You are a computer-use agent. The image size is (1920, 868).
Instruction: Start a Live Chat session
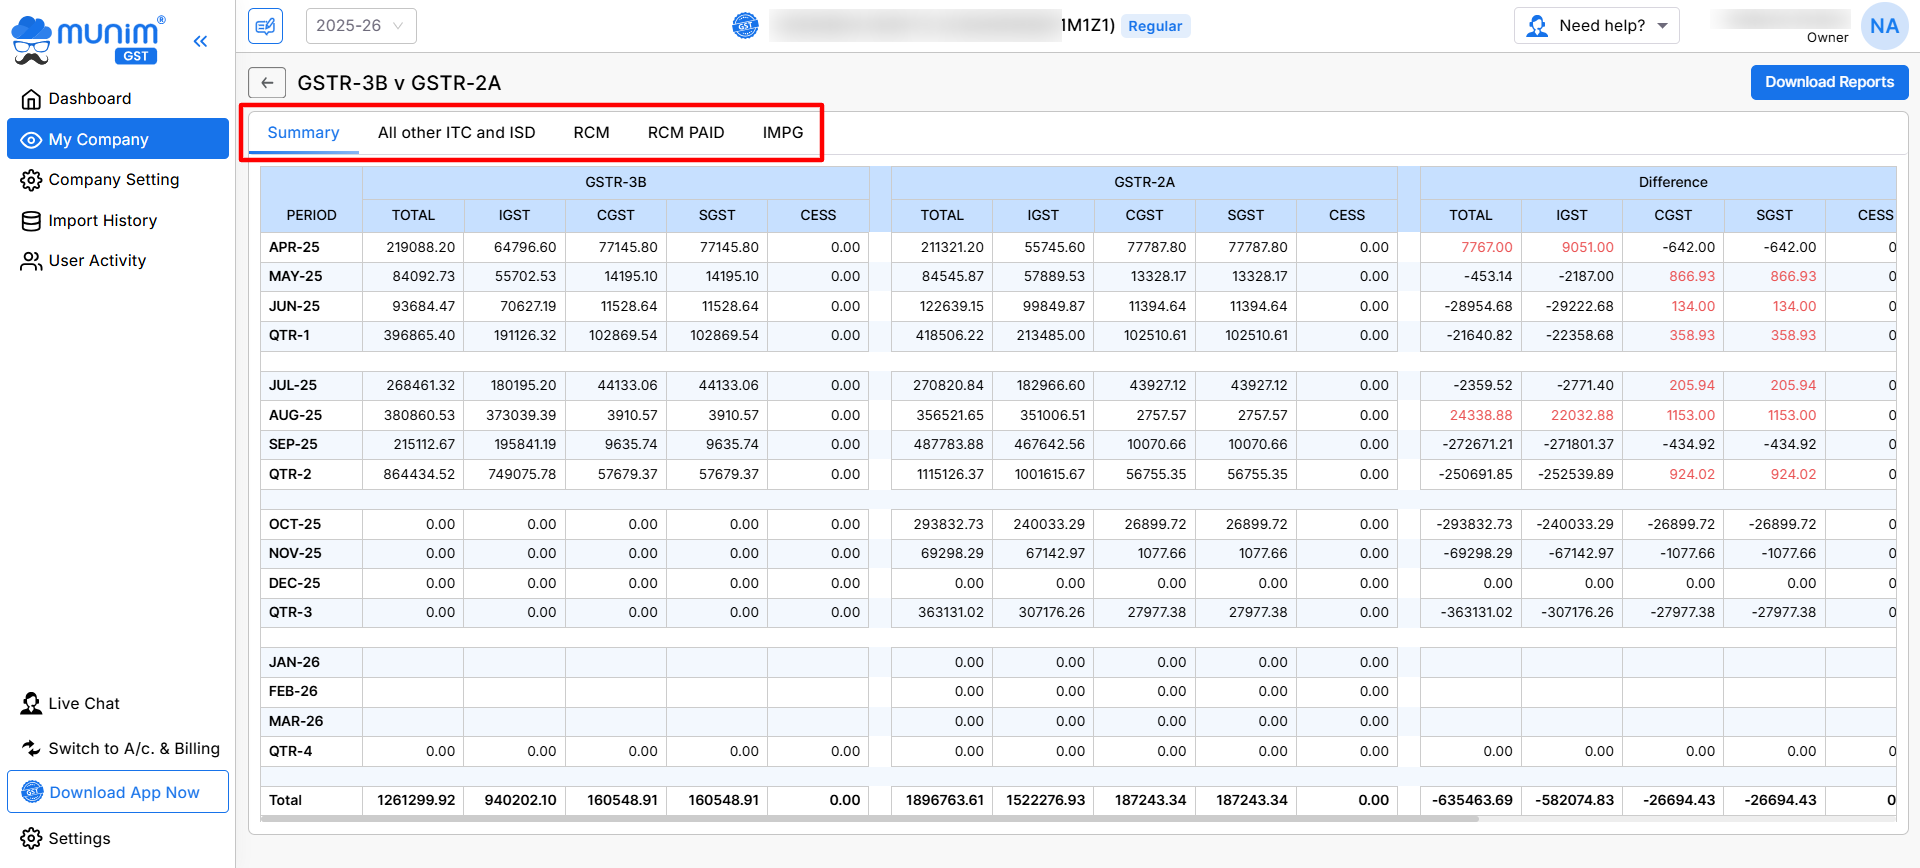click(x=83, y=704)
